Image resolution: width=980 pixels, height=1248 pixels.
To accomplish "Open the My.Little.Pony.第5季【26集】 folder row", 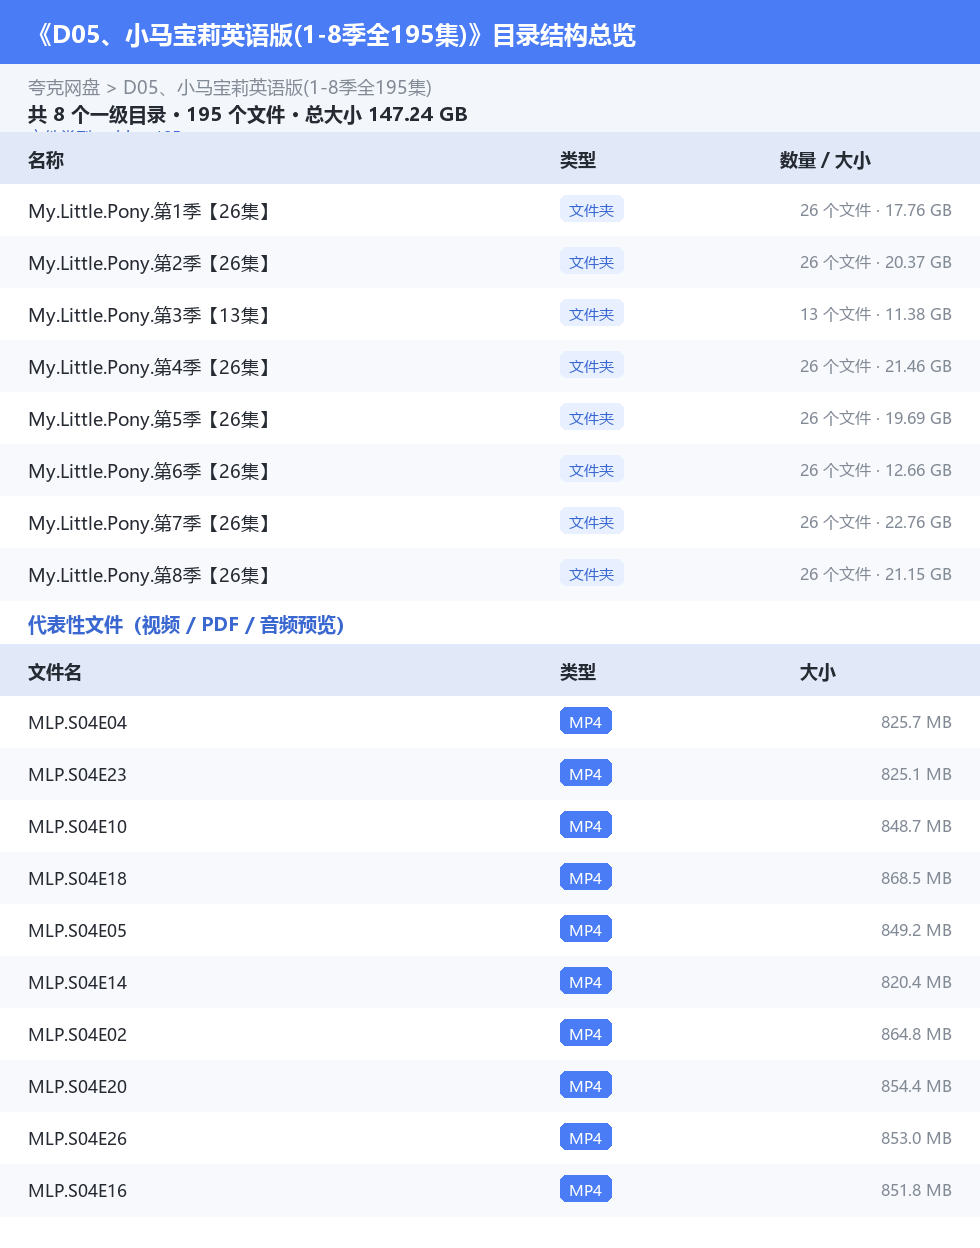I will 490,418.
